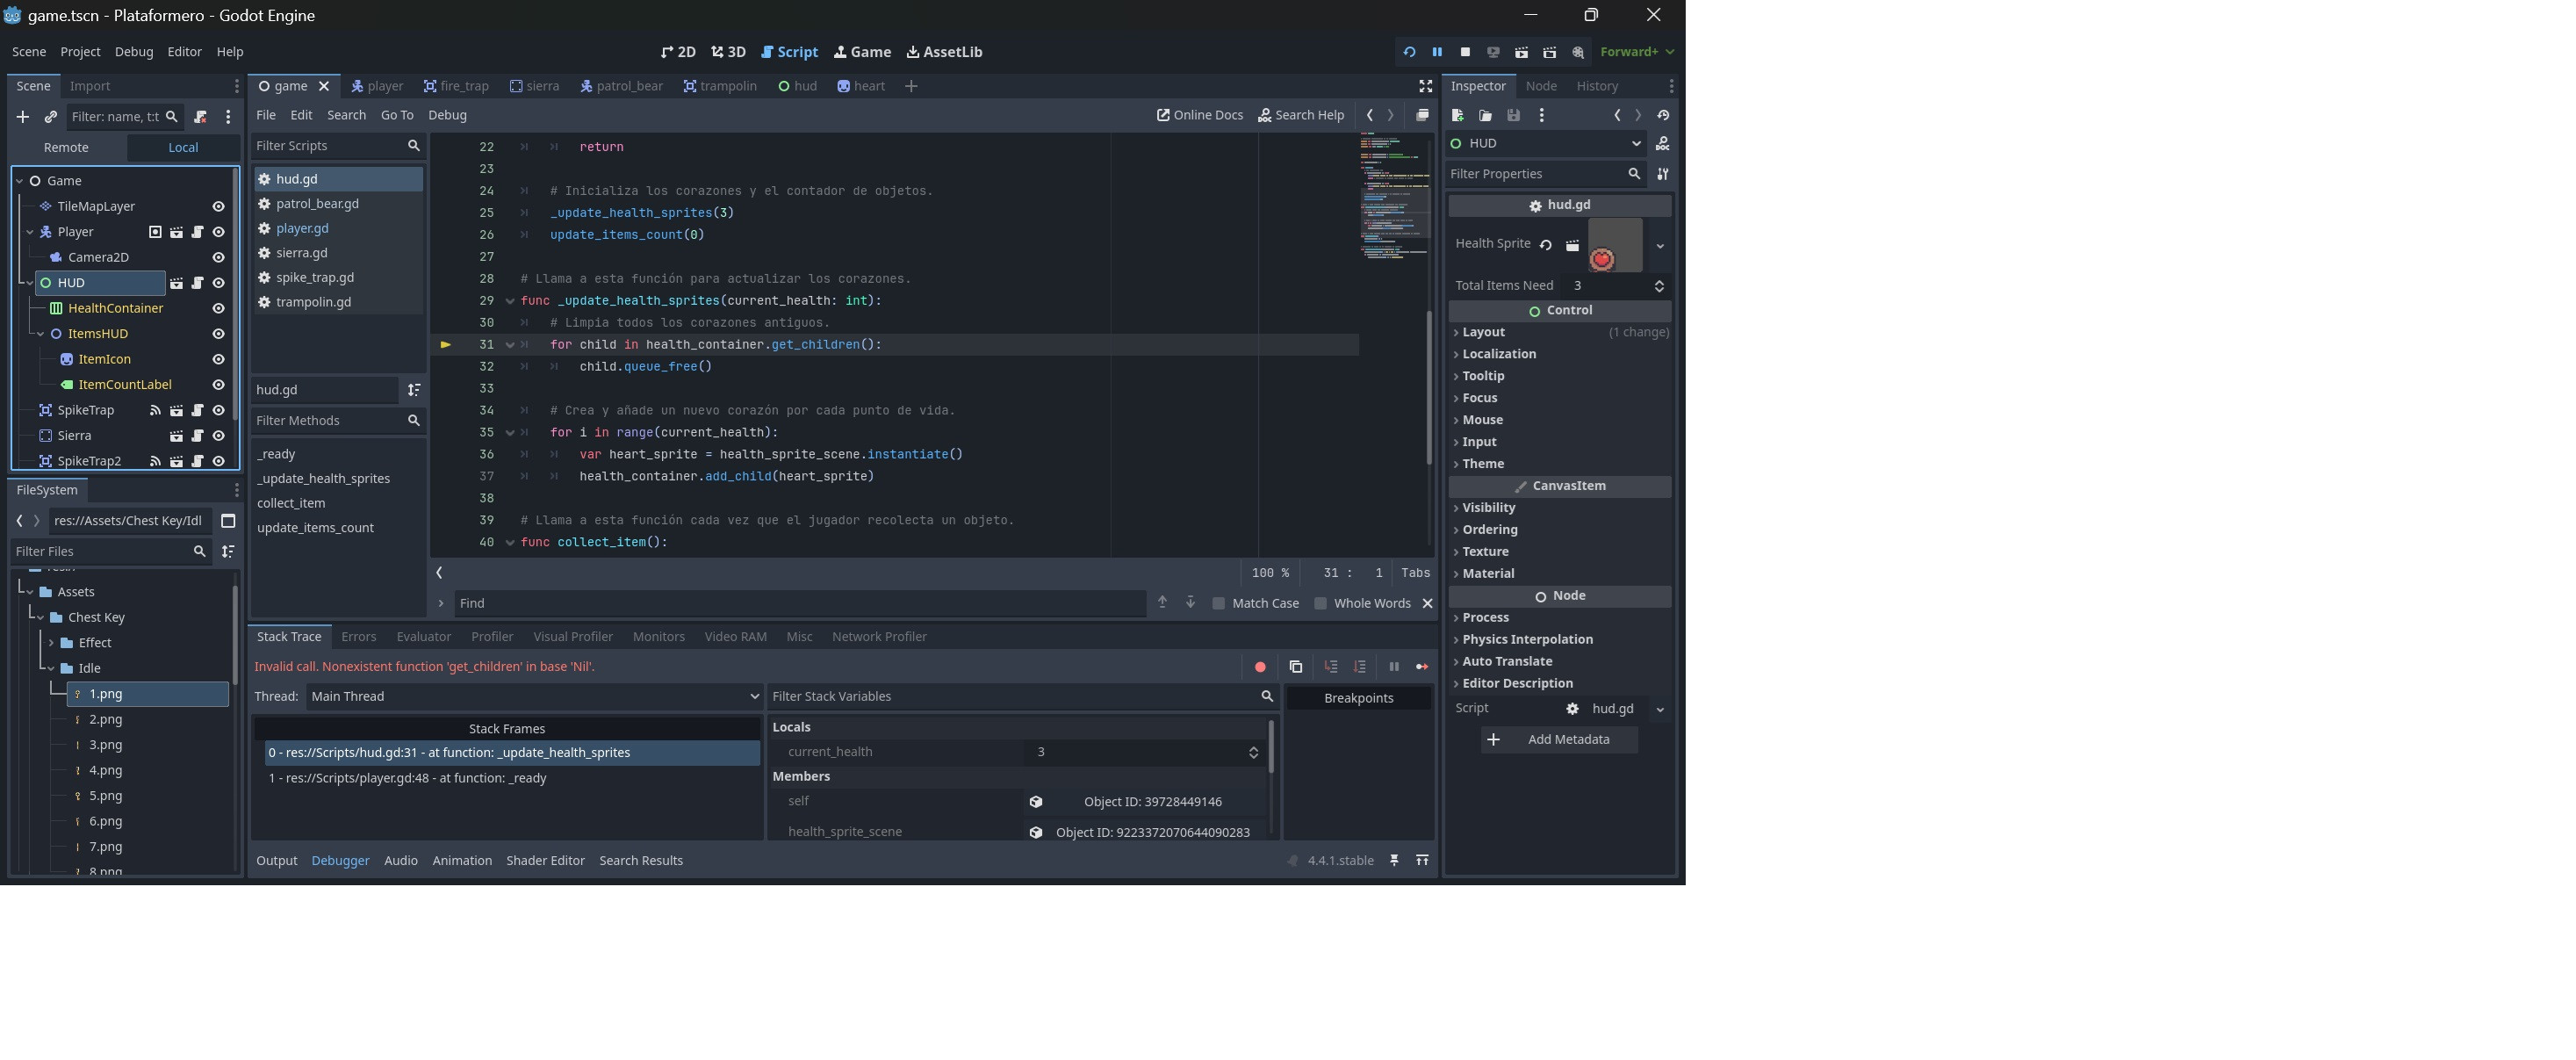Collapse the Chest Key folder
2576x1060 pixels.
click(41, 618)
